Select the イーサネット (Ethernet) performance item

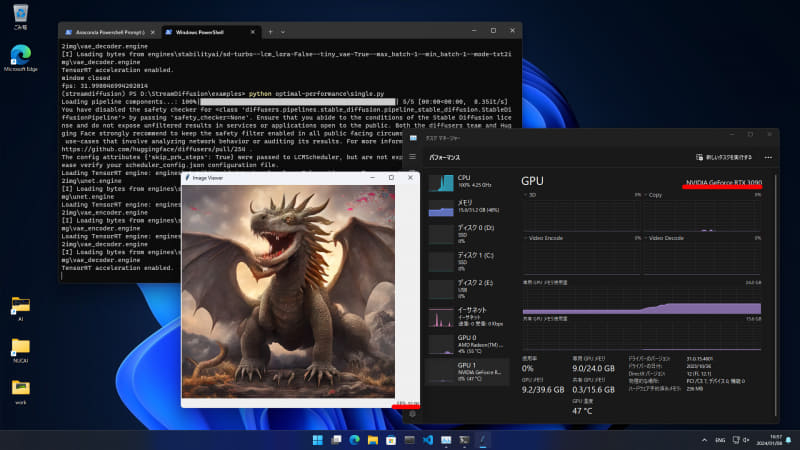(x=467, y=317)
